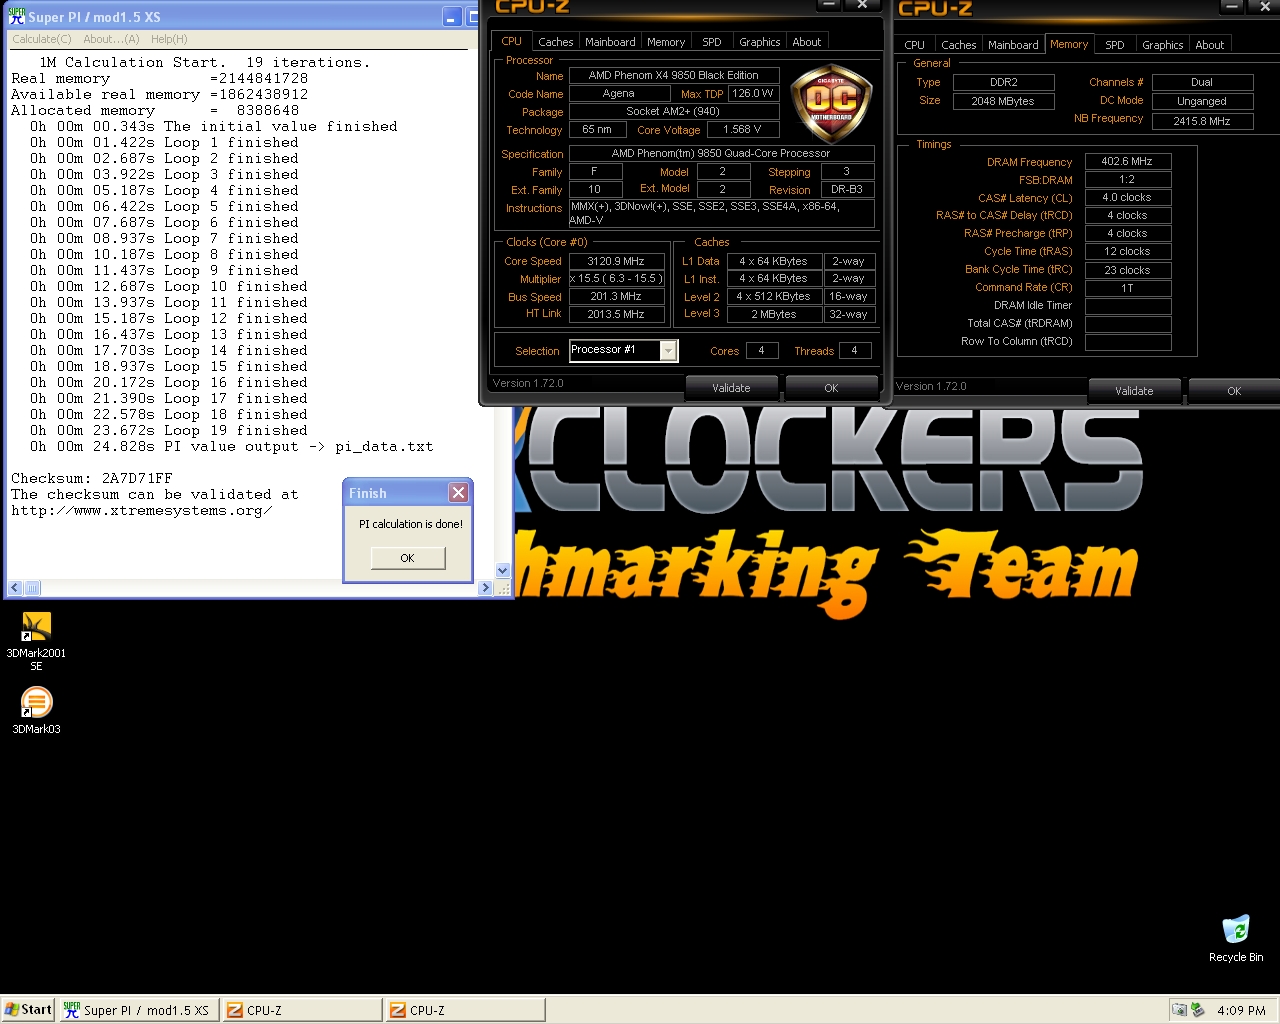Select the Caches tab in right CPU-Z

coord(958,45)
